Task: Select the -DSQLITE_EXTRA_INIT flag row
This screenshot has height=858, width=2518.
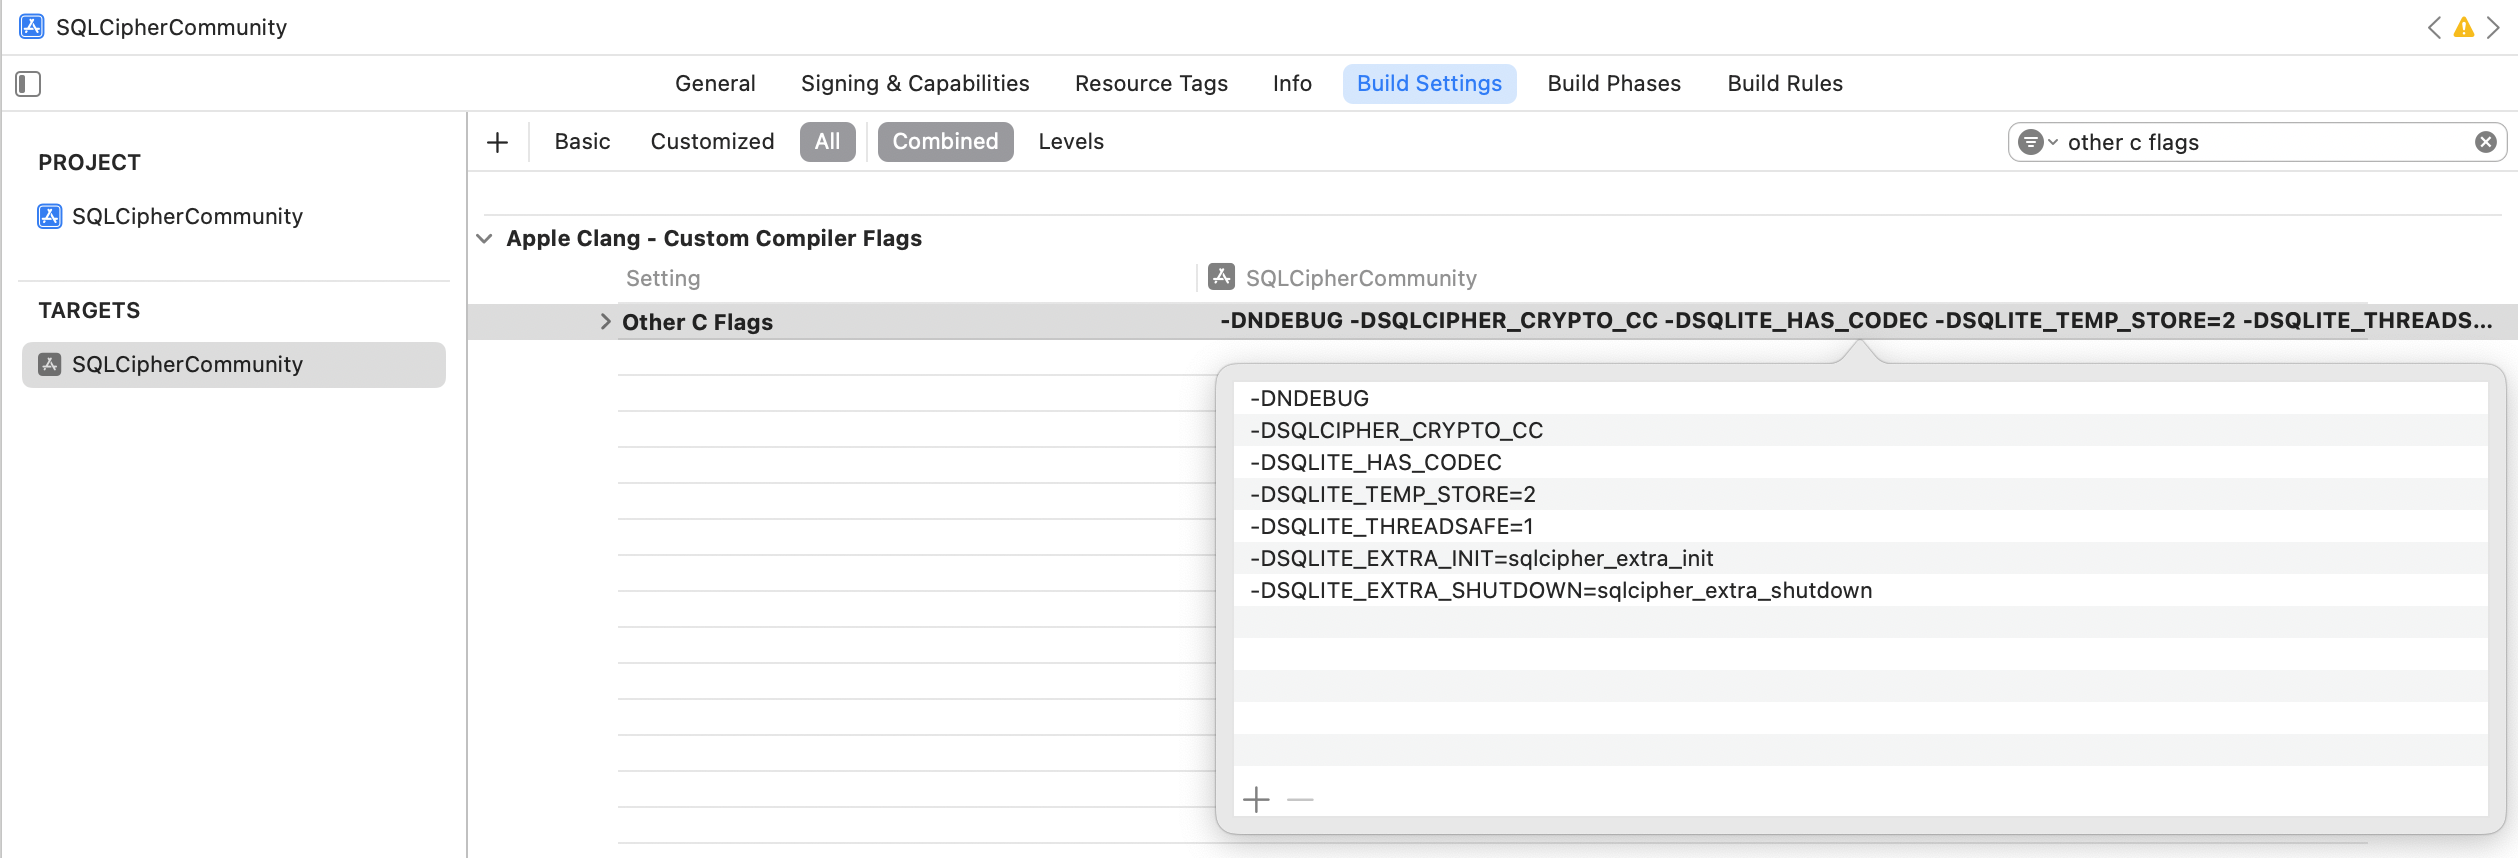Action: (1860, 558)
